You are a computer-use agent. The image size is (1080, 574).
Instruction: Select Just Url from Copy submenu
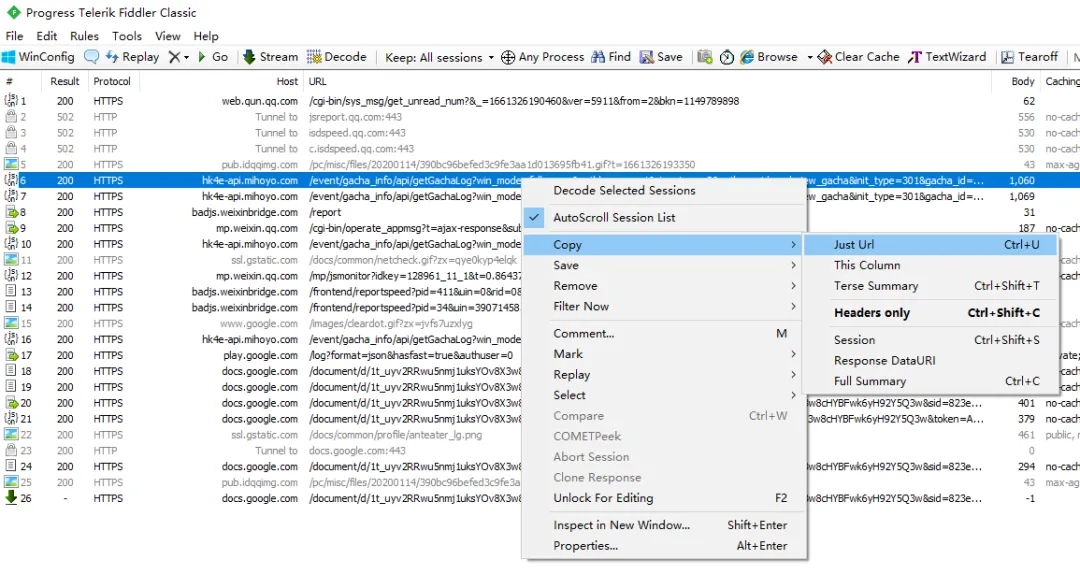click(x=853, y=245)
